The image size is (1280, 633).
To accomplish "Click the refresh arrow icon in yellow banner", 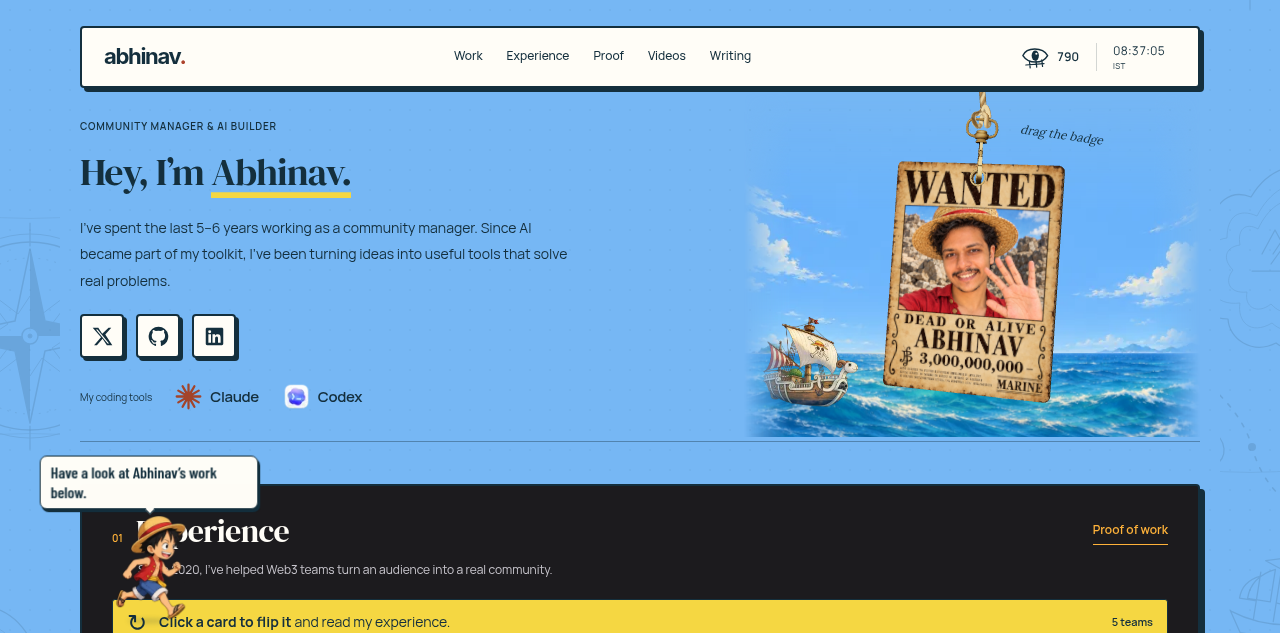I will coord(137,622).
